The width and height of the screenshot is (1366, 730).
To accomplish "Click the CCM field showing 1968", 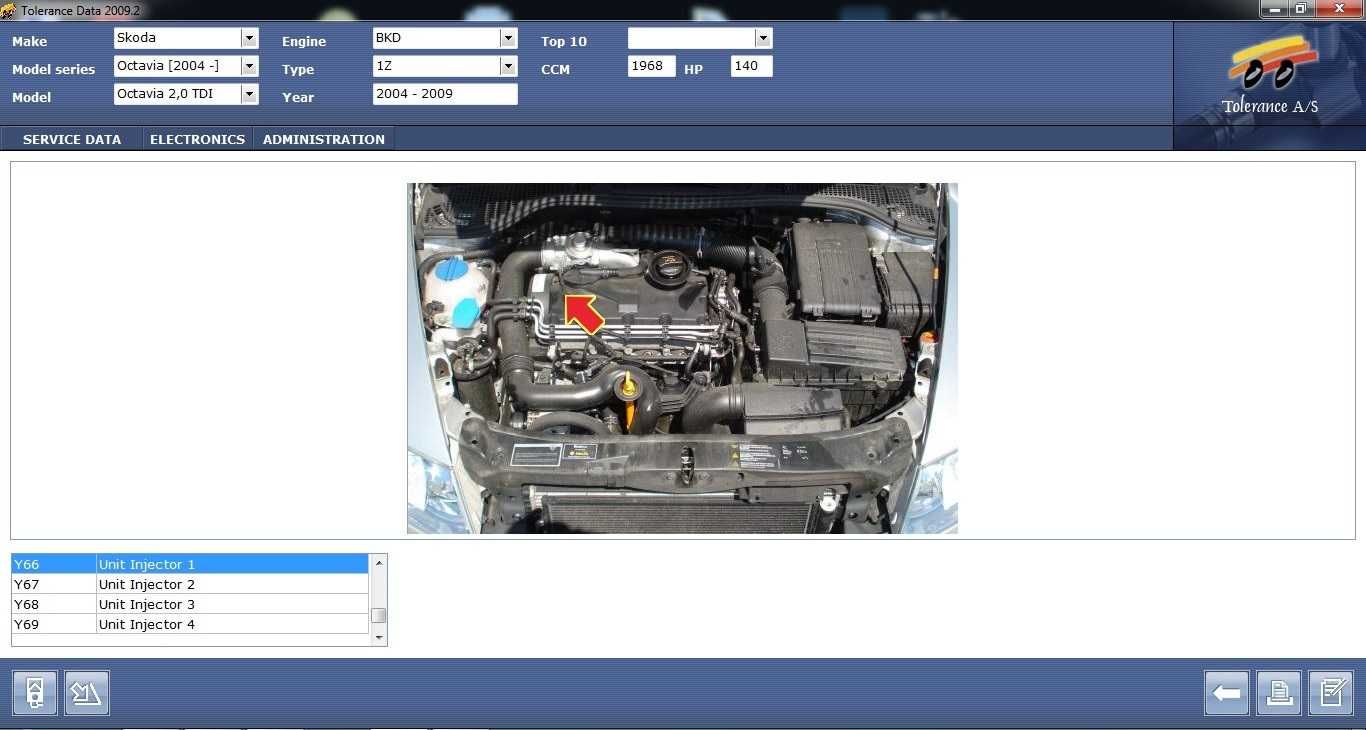I will 652,66.
